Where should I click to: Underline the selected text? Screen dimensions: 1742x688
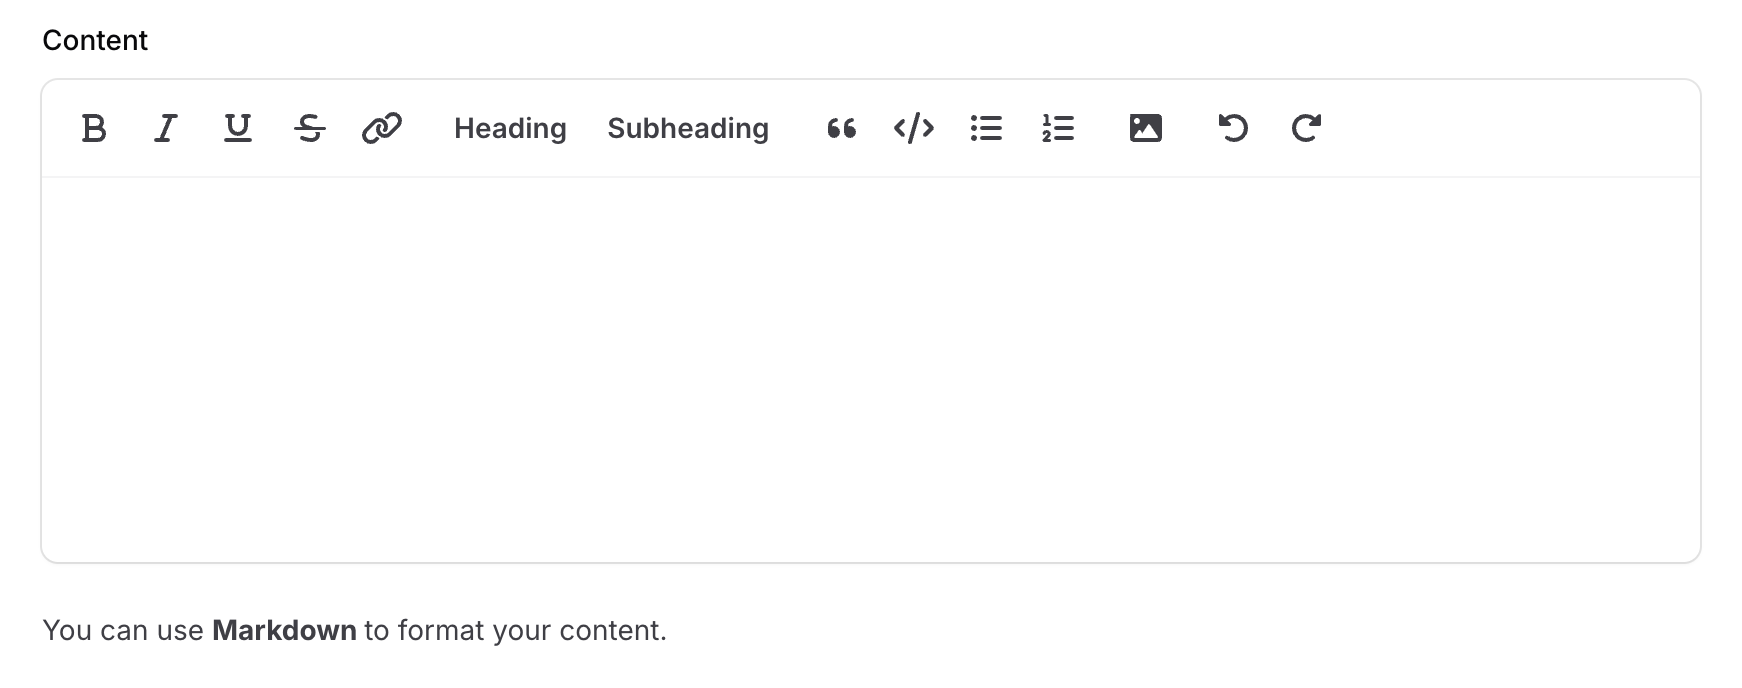[237, 128]
